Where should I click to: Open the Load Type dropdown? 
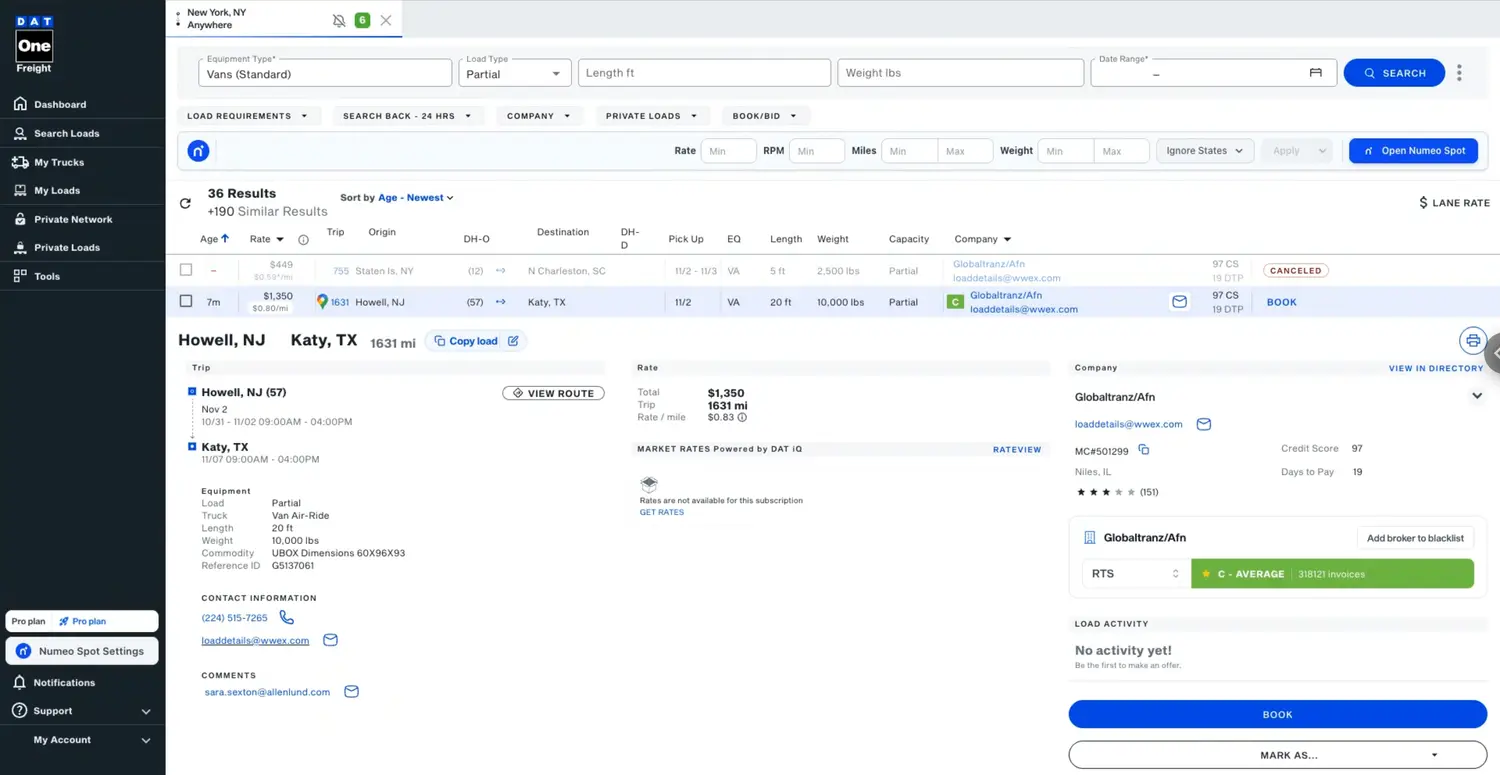[514, 73]
